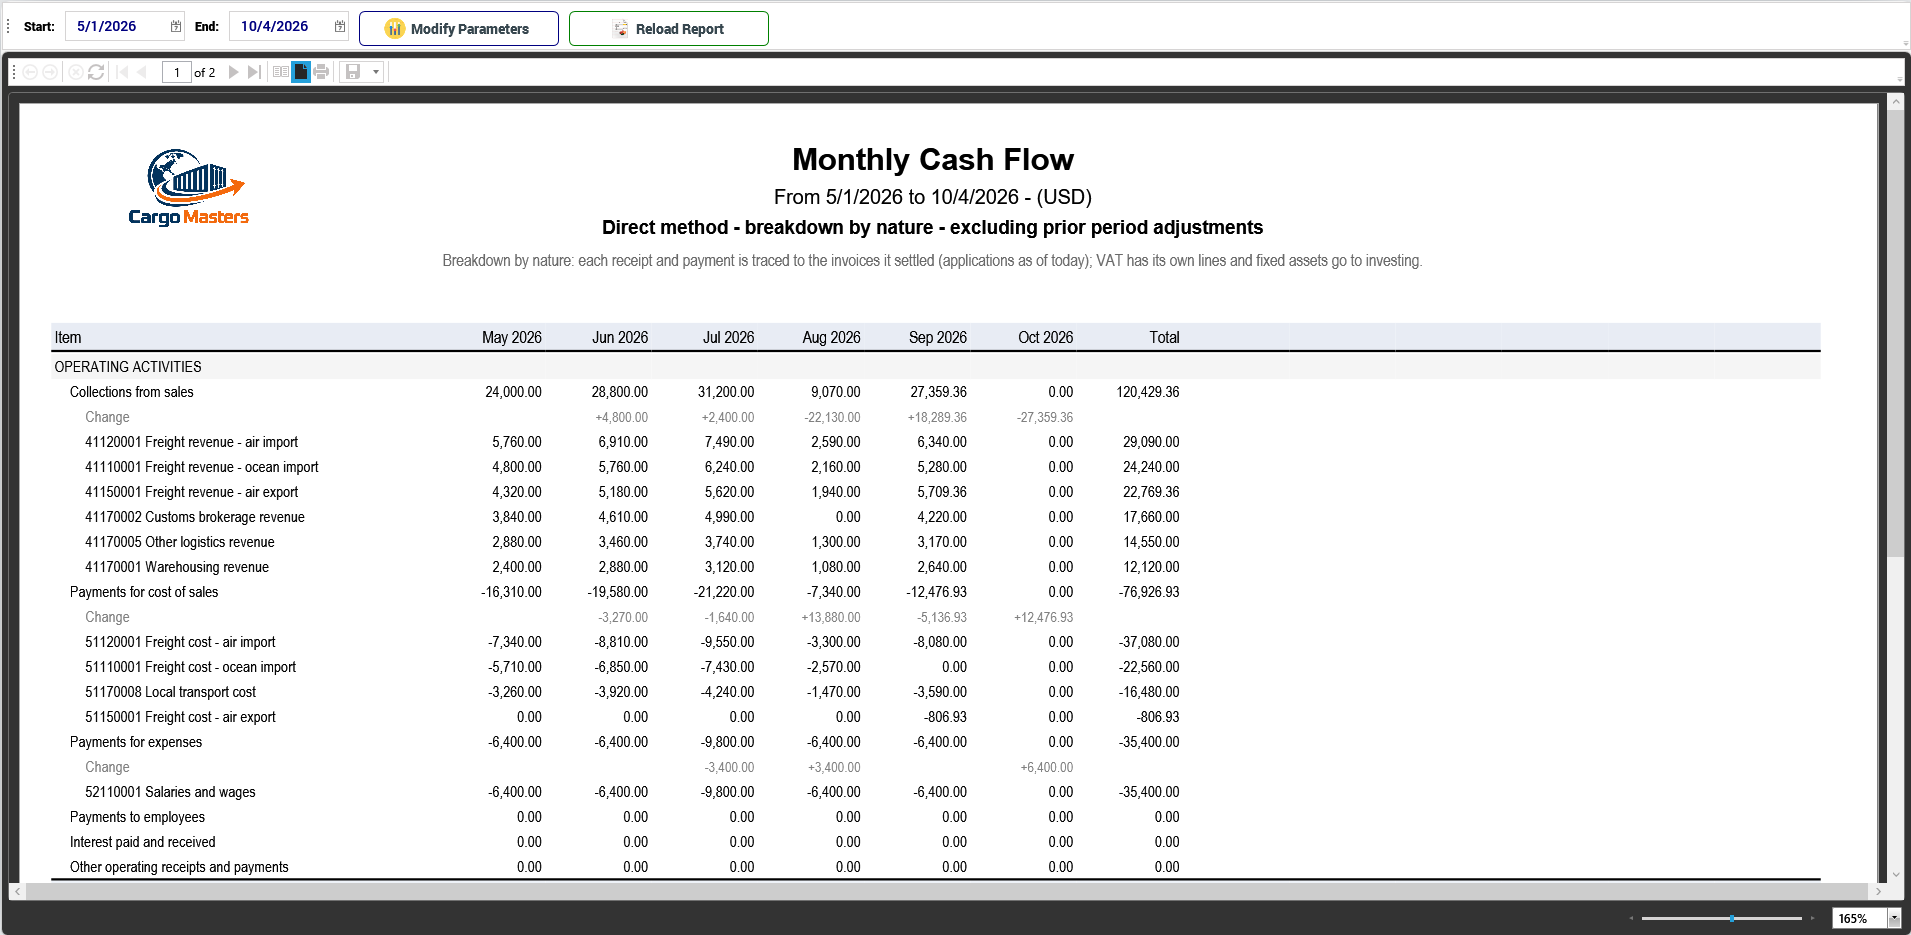Click the stop rendering icon

[75, 72]
